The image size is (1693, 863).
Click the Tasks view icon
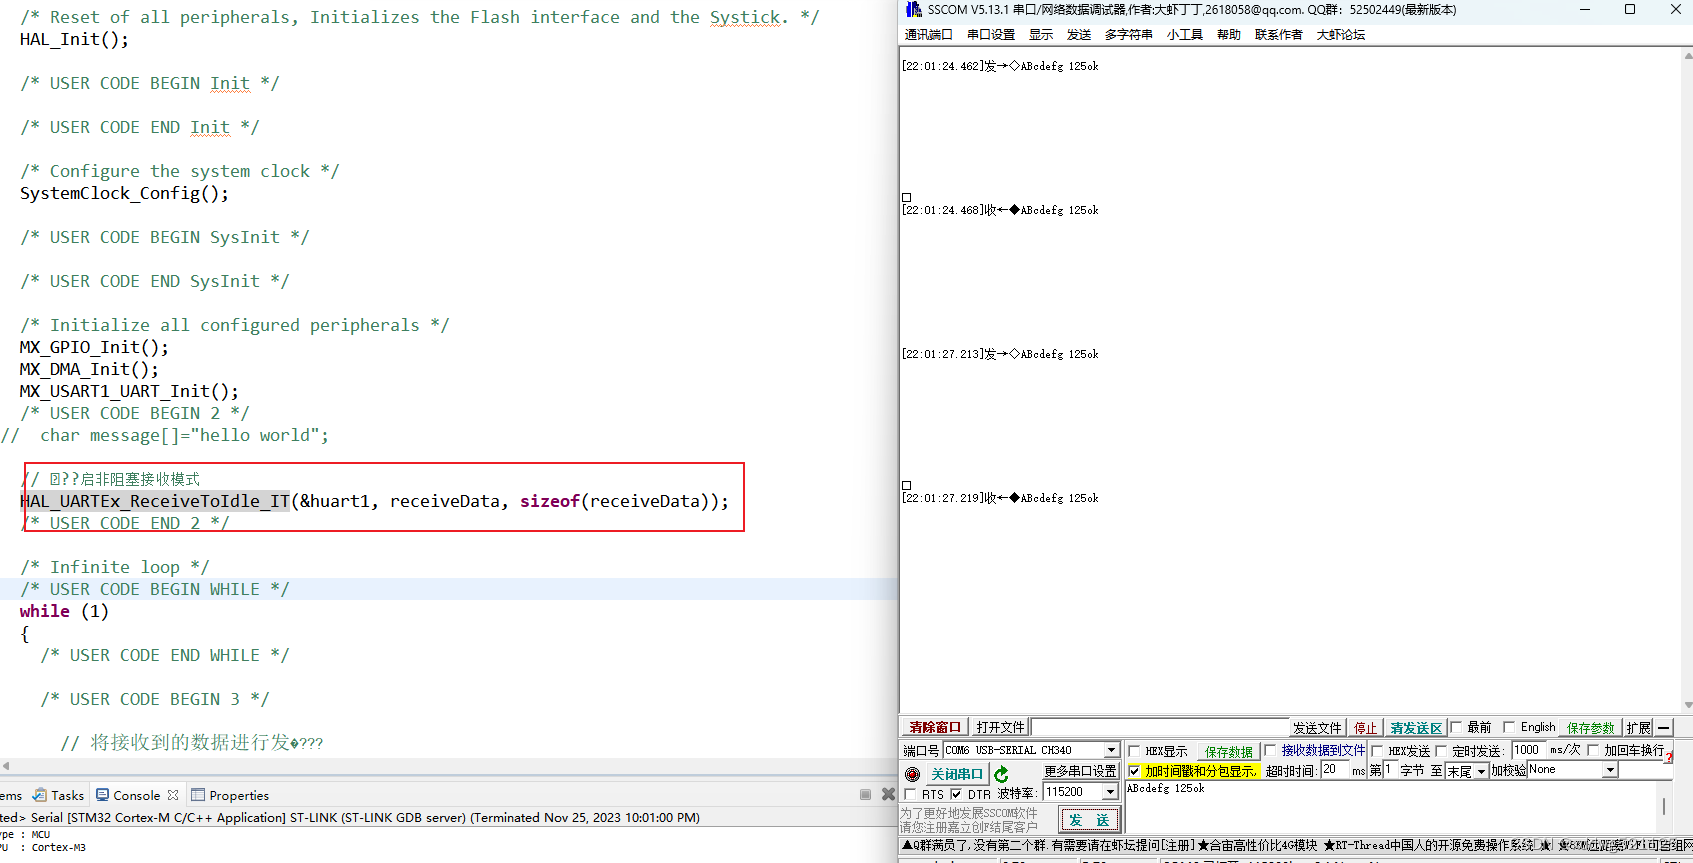(40, 795)
